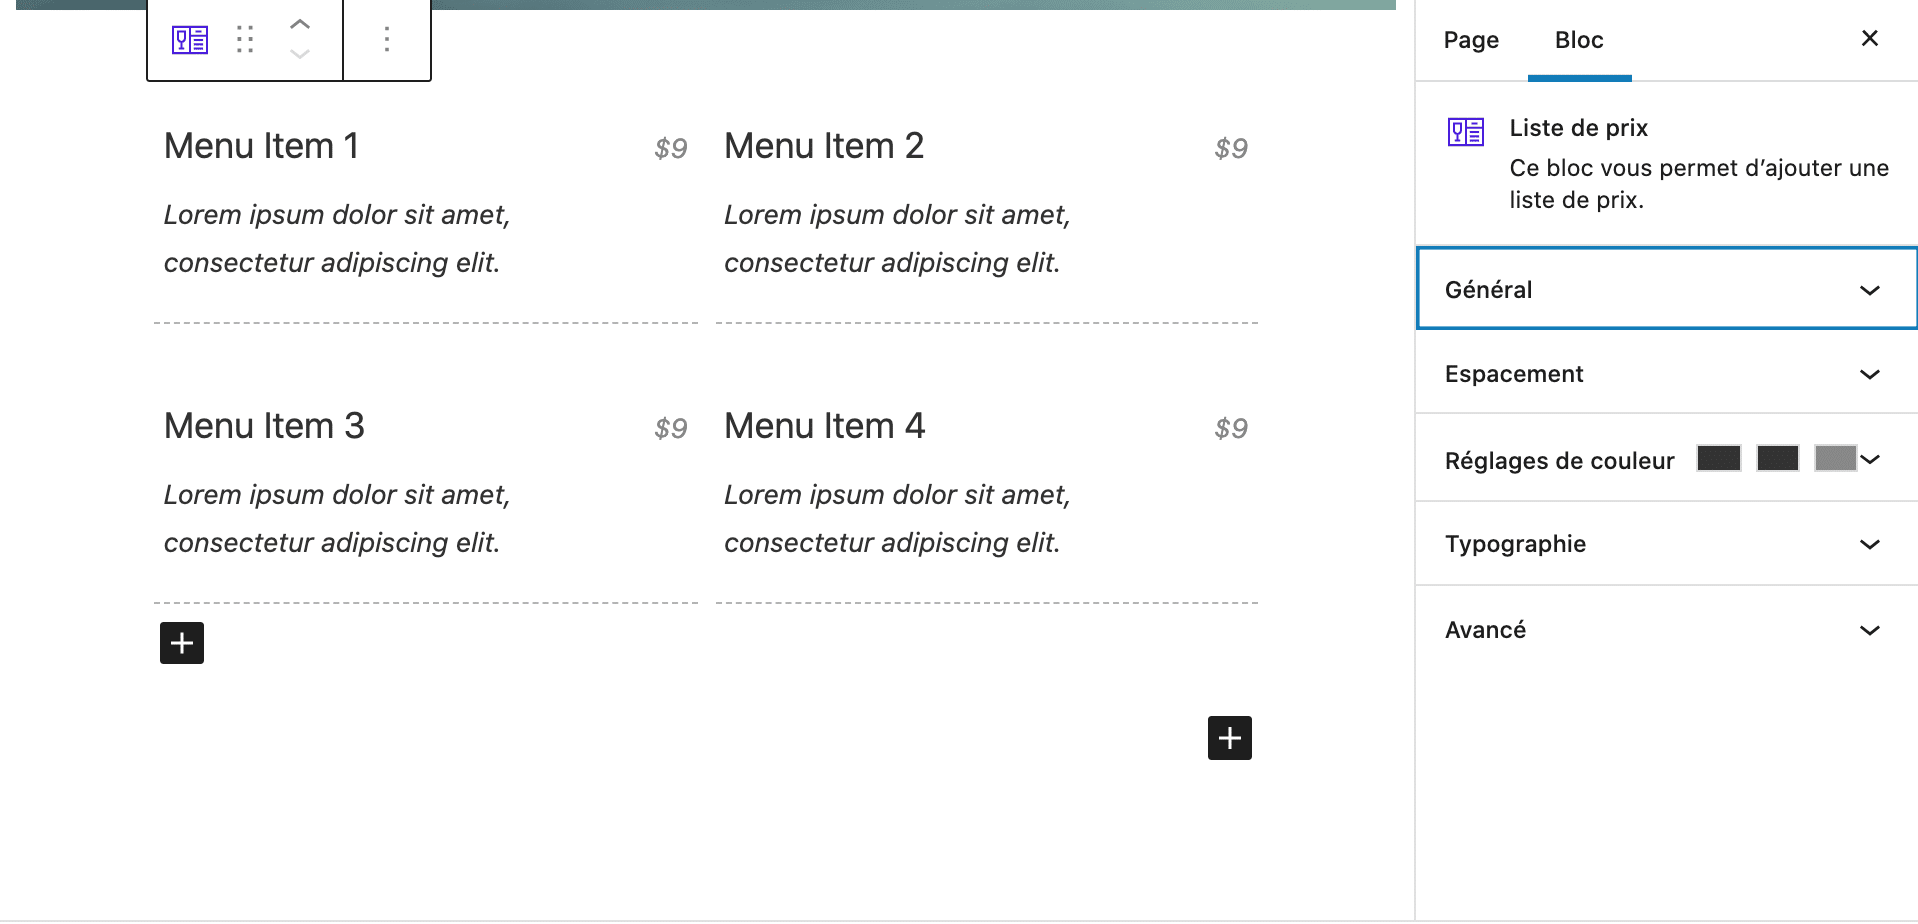
Task: Click the Liste de prix icon in sidebar
Action: (1466, 132)
